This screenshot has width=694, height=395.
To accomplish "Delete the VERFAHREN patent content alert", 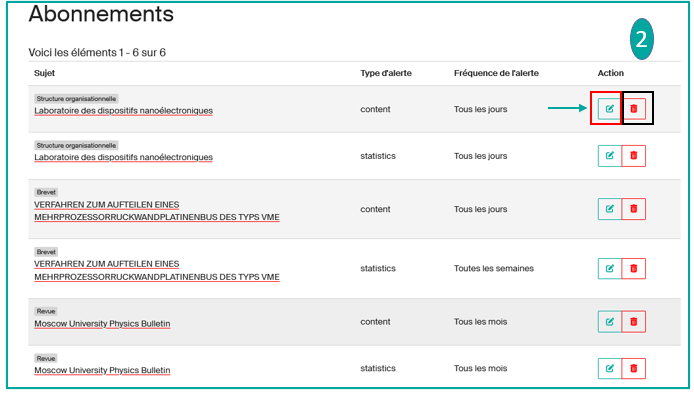I will [x=634, y=209].
